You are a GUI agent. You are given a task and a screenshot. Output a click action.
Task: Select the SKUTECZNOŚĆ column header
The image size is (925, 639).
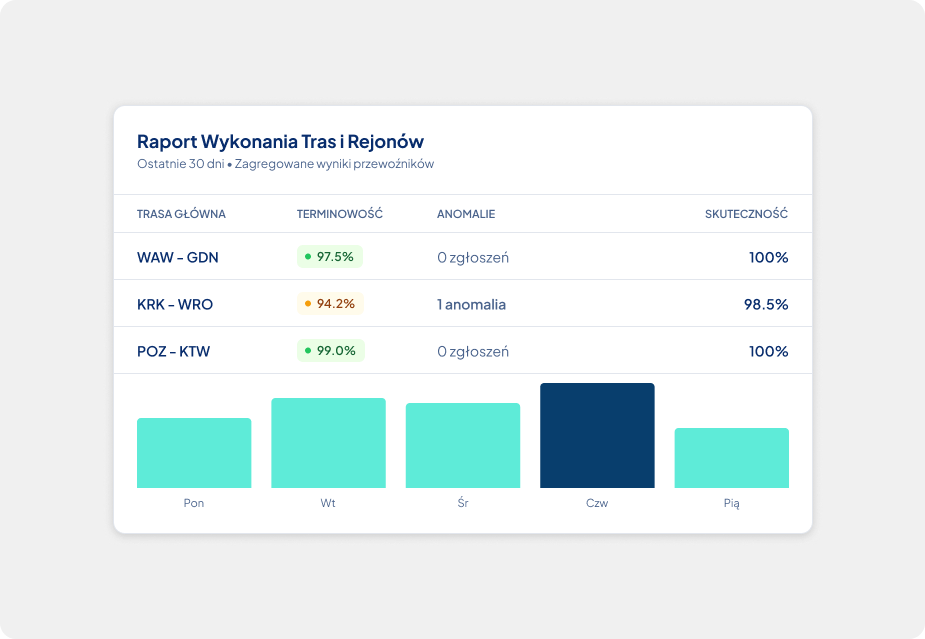pyautogui.click(x=746, y=214)
